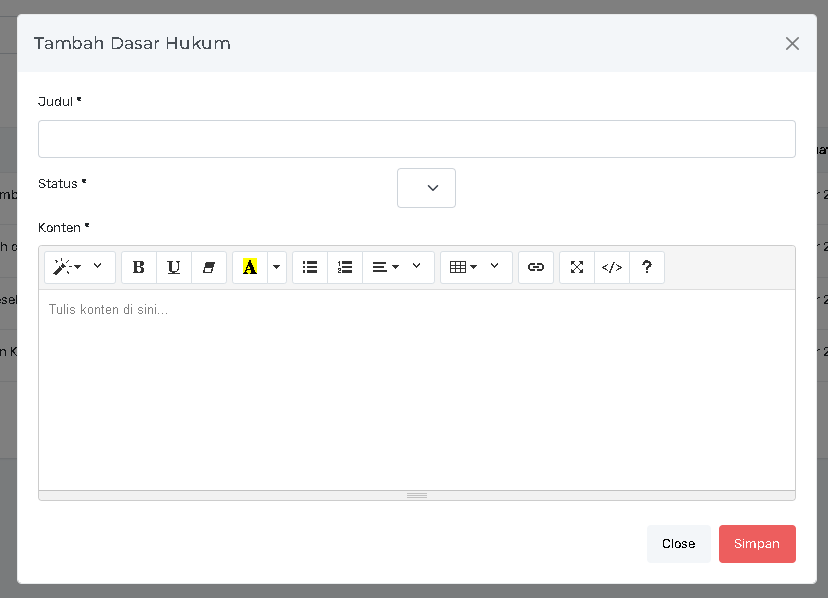This screenshot has height=598, width=828.
Task: Open the paragraph alignment dropdown
Action: pos(398,268)
